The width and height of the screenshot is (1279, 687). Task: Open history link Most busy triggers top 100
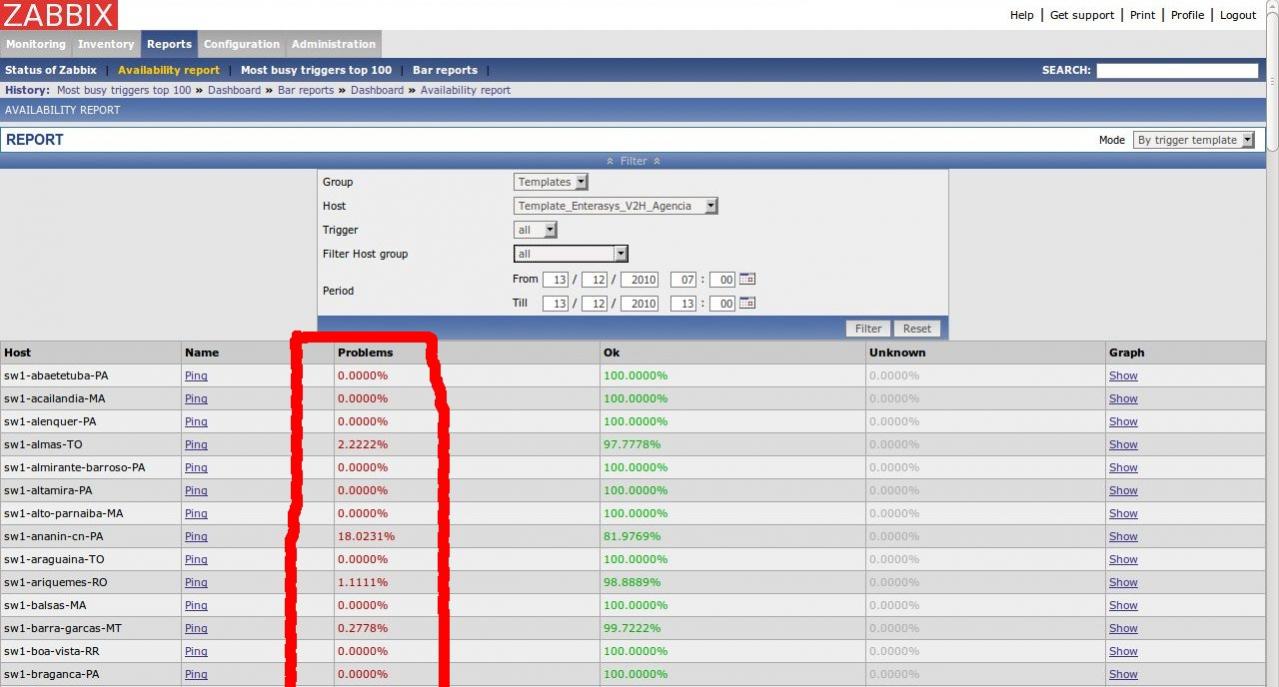coord(124,90)
